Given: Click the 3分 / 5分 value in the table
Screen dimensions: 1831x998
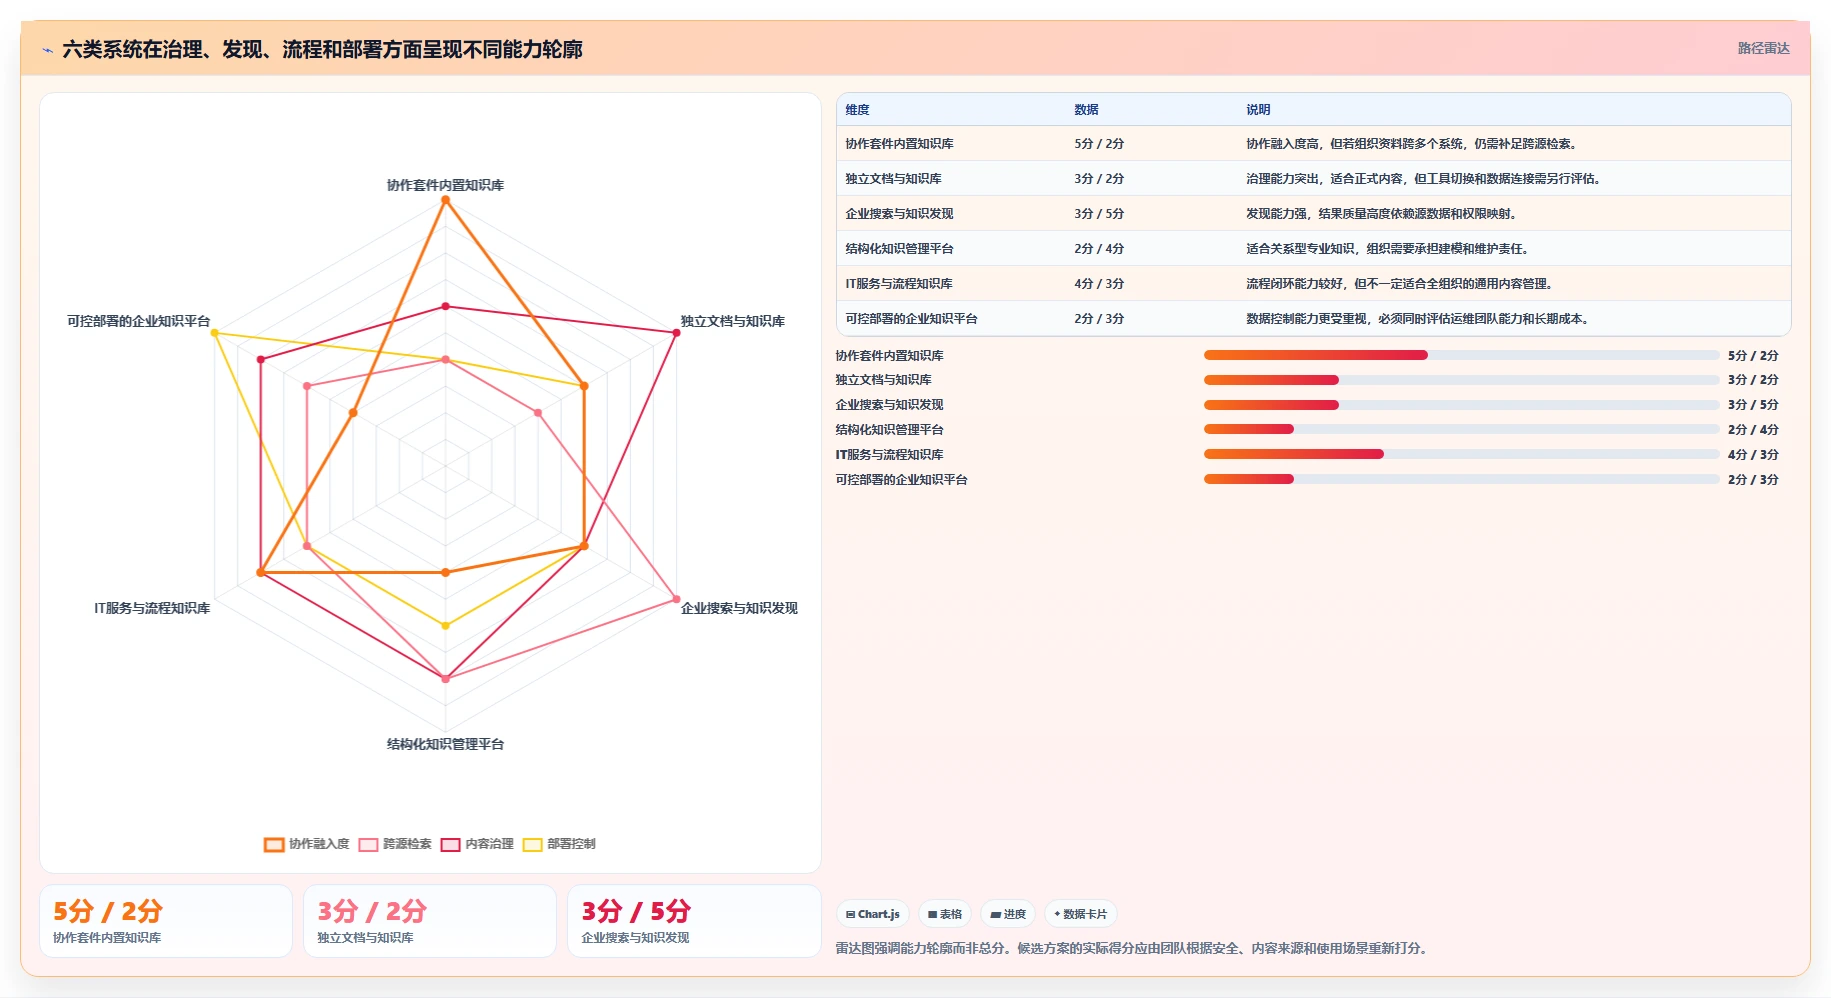Looking at the screenshot, I should click(x=1099, y=214).
